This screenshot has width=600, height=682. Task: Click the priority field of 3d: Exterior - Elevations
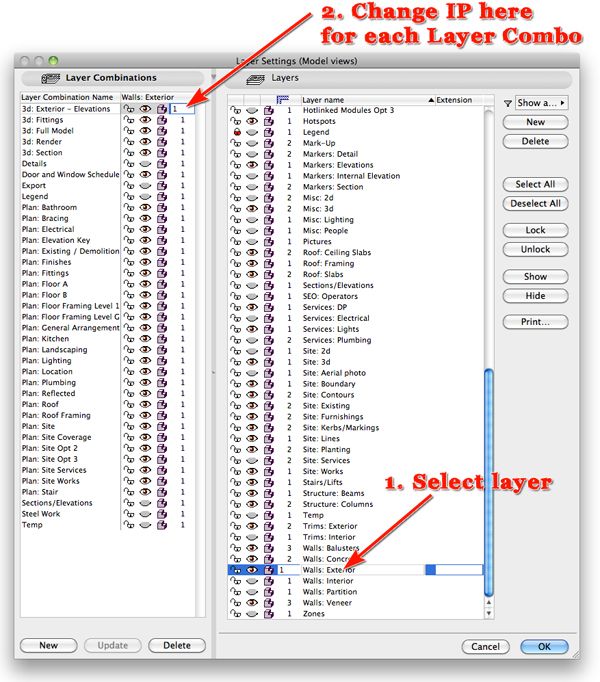(182, 109)
